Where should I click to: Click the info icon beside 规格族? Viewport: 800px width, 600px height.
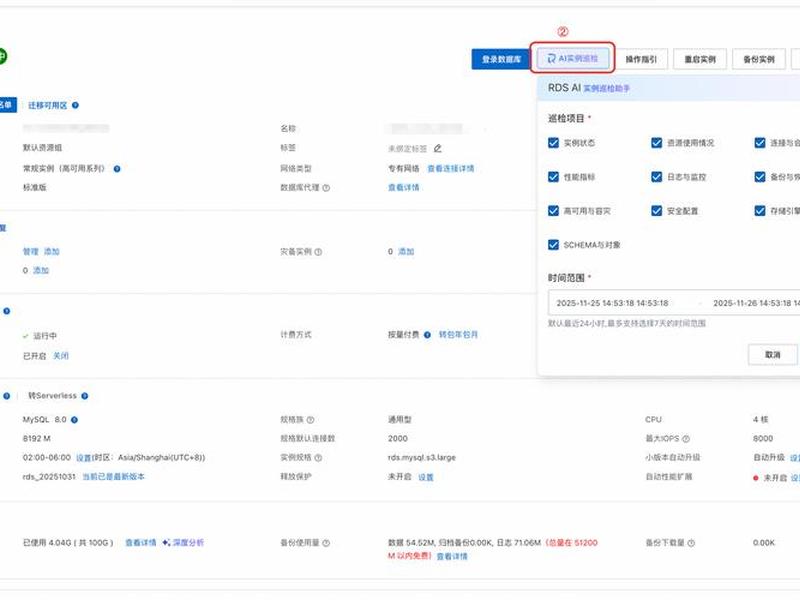pyautogui.click(x=310, y=420)
